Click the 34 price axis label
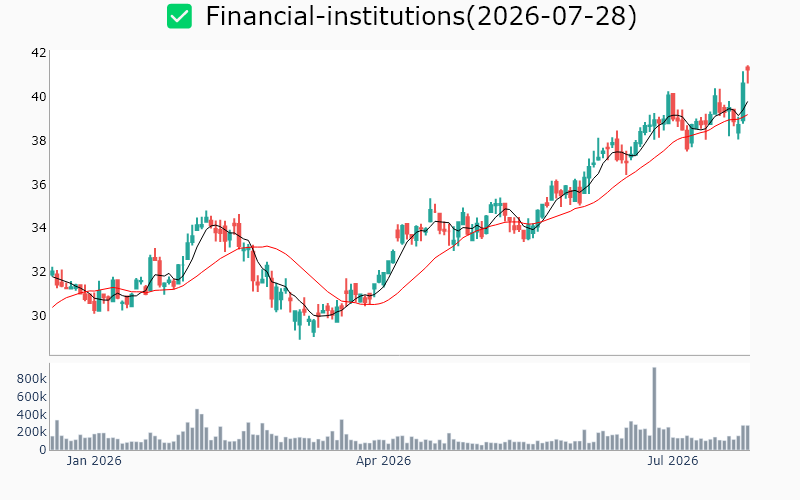Screen dimensions: 800x500 click(39, 228)
